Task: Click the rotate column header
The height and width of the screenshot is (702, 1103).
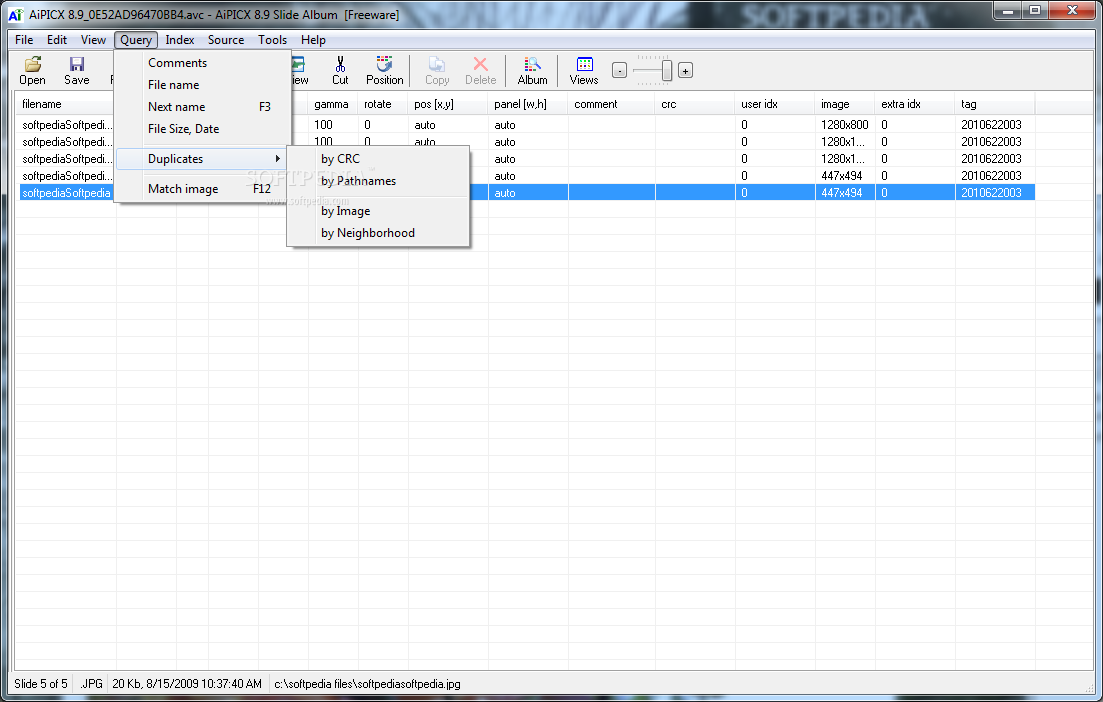Action: 383,104
